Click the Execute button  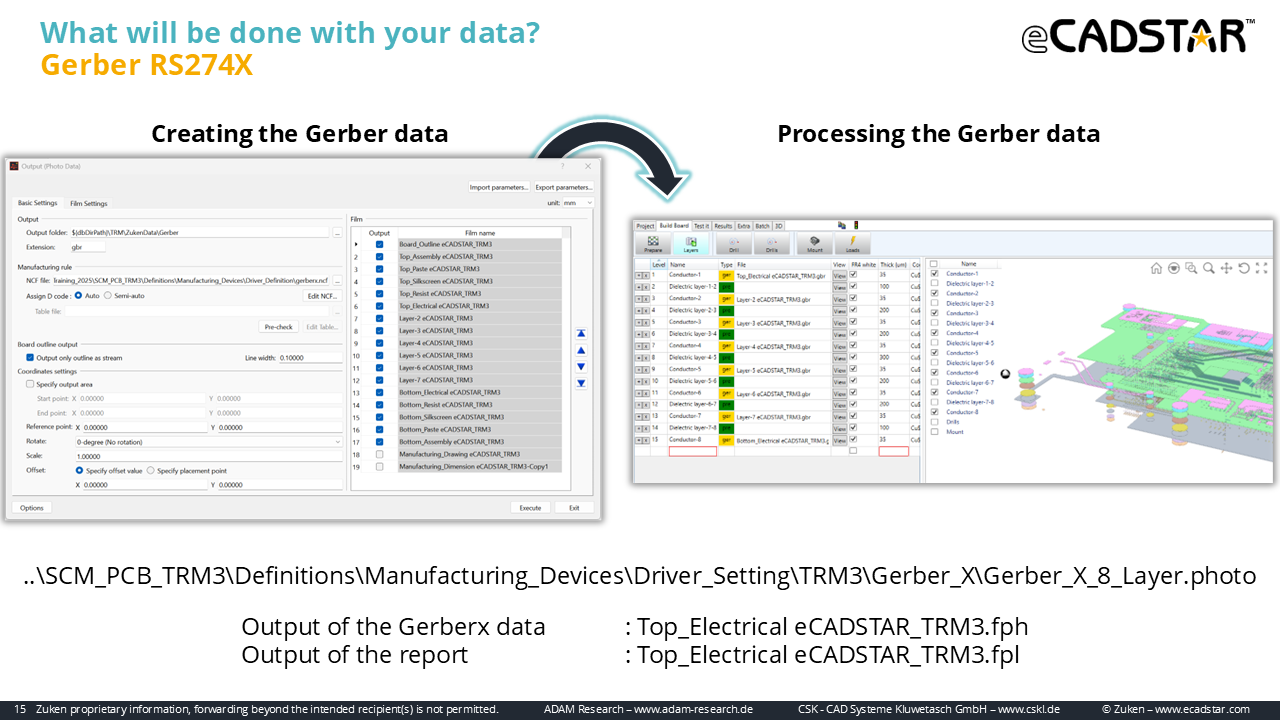(x=530, y=508)
